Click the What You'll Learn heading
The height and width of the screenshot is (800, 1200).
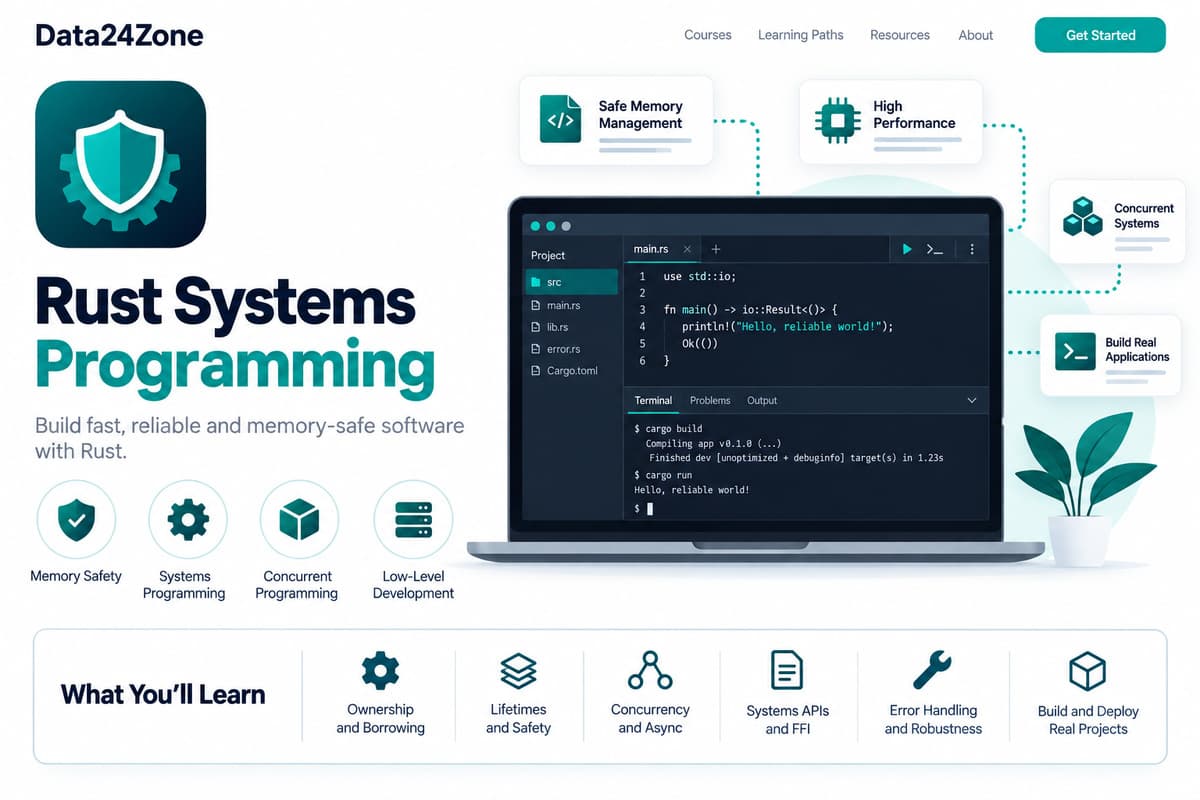[163, 694]
